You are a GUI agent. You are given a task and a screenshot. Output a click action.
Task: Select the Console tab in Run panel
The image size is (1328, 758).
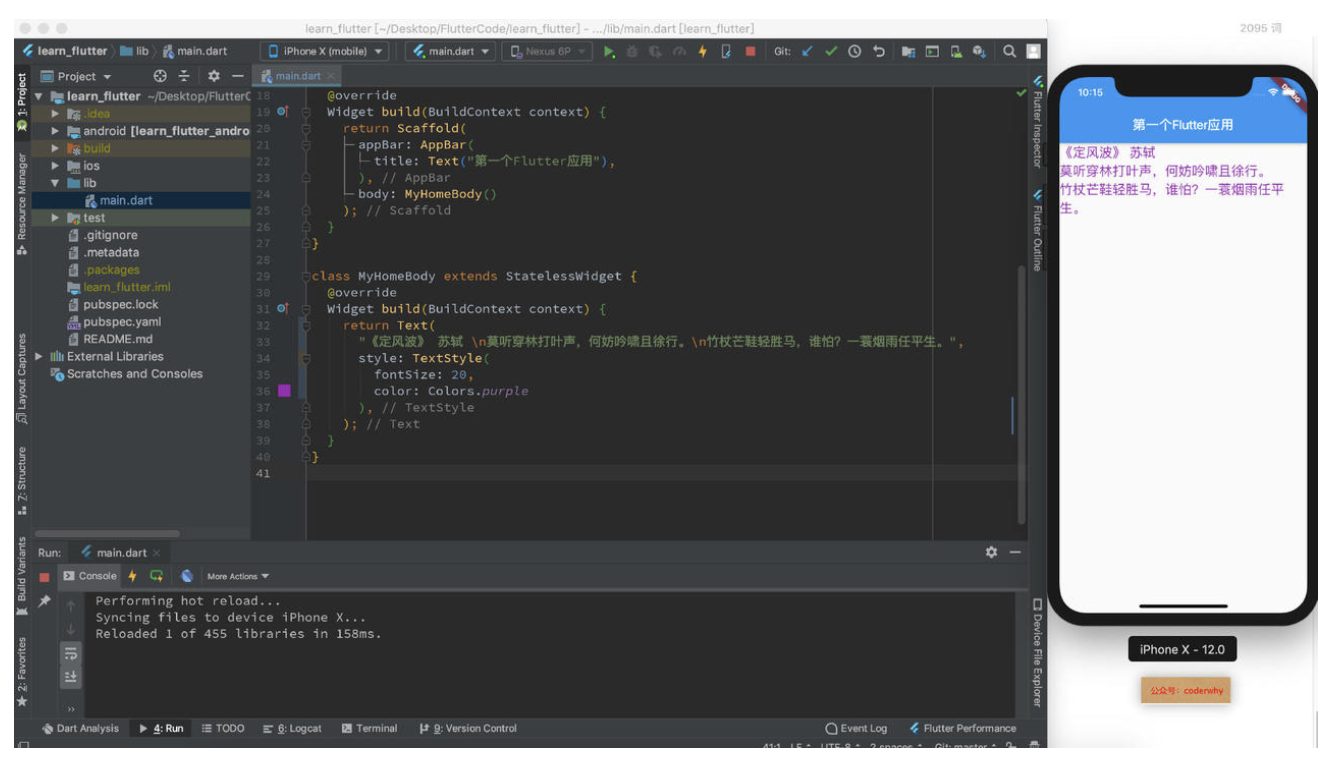(90, 576)
